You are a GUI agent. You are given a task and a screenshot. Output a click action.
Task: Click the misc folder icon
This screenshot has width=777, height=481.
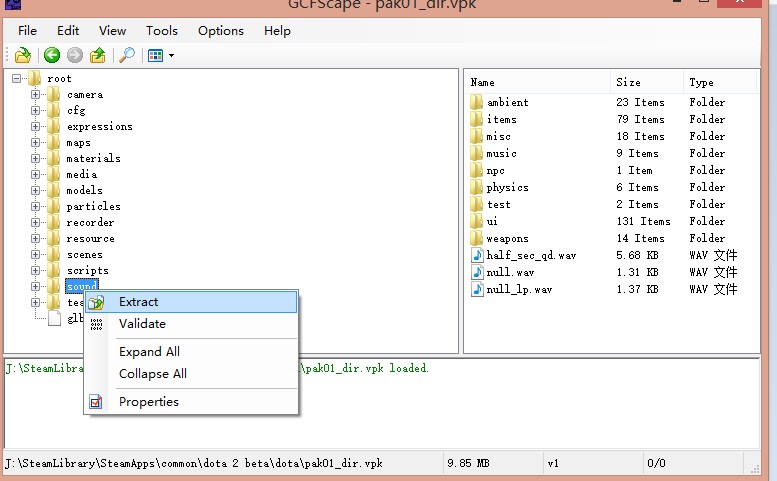click(x=476, y=136)
